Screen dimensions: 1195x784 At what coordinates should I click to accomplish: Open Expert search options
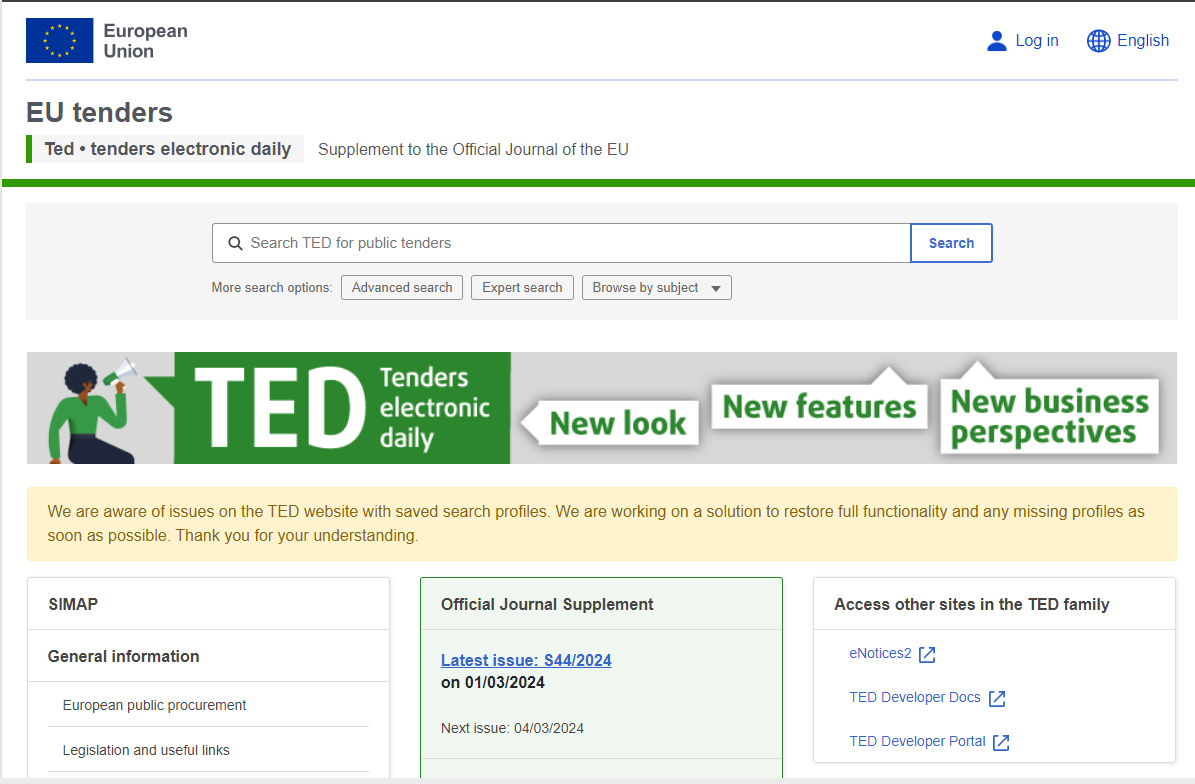[522, 287]
